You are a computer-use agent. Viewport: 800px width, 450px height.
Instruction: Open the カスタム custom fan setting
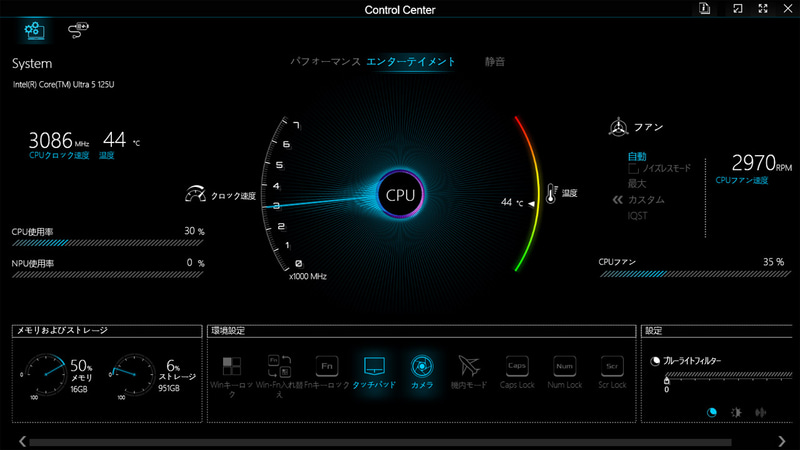(646, 199)
